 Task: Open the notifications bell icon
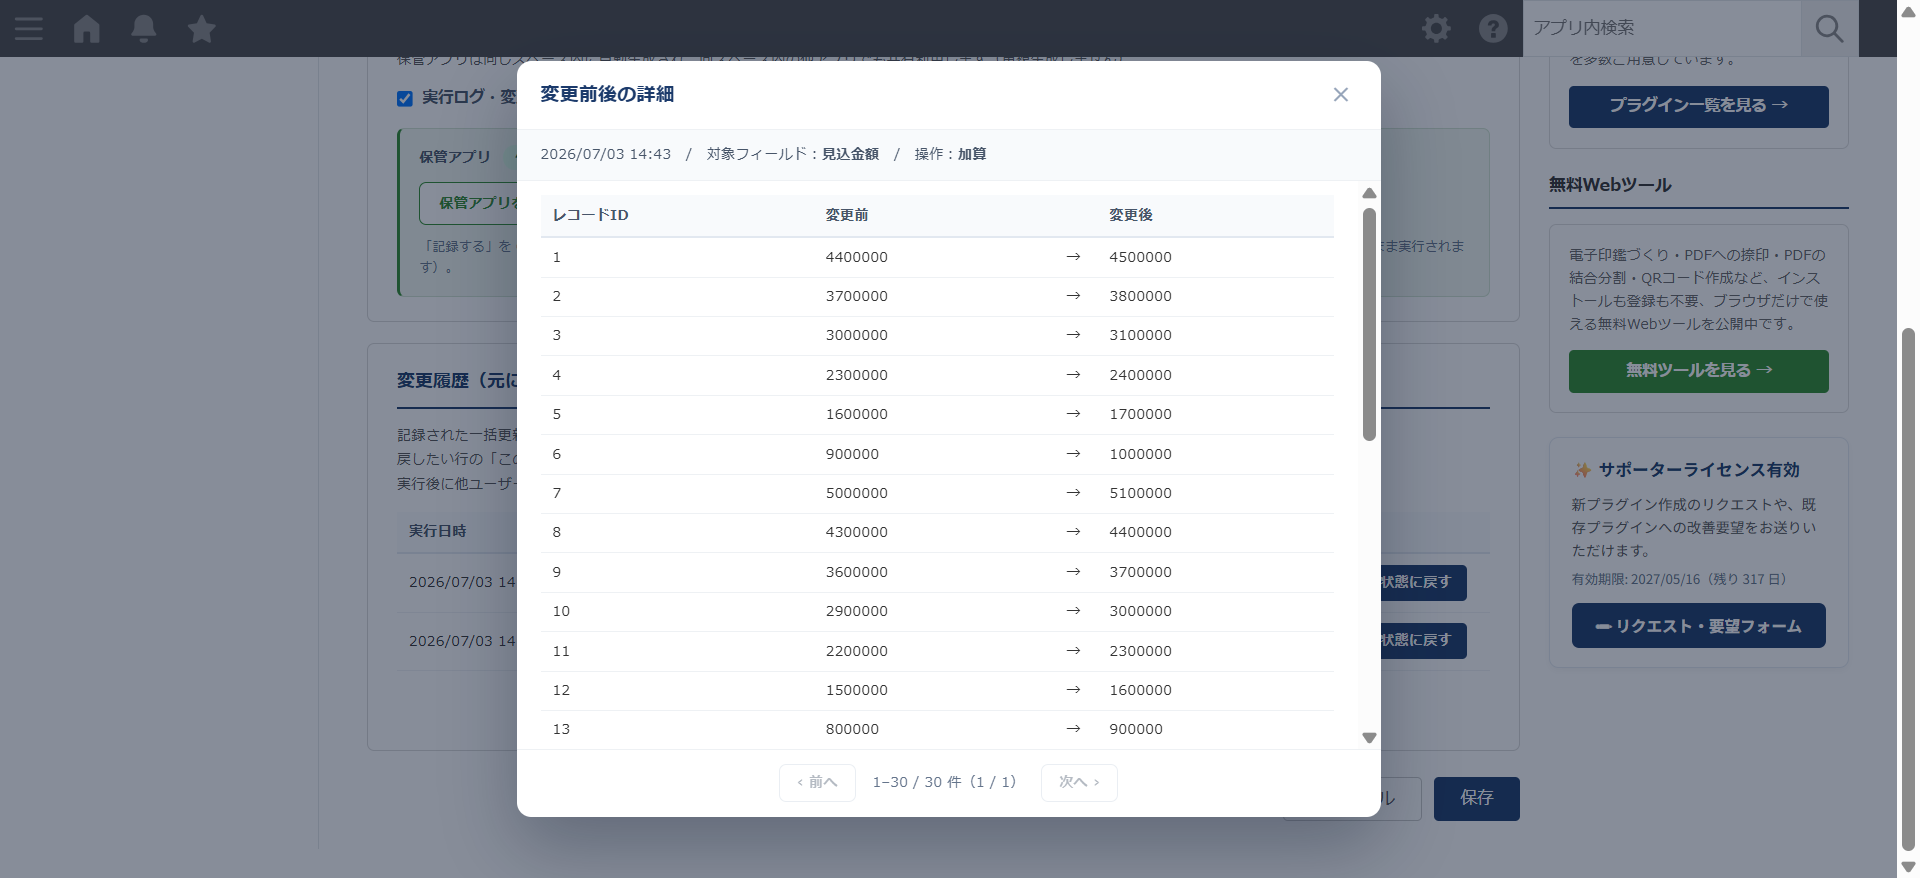click(x=144, y=28)
